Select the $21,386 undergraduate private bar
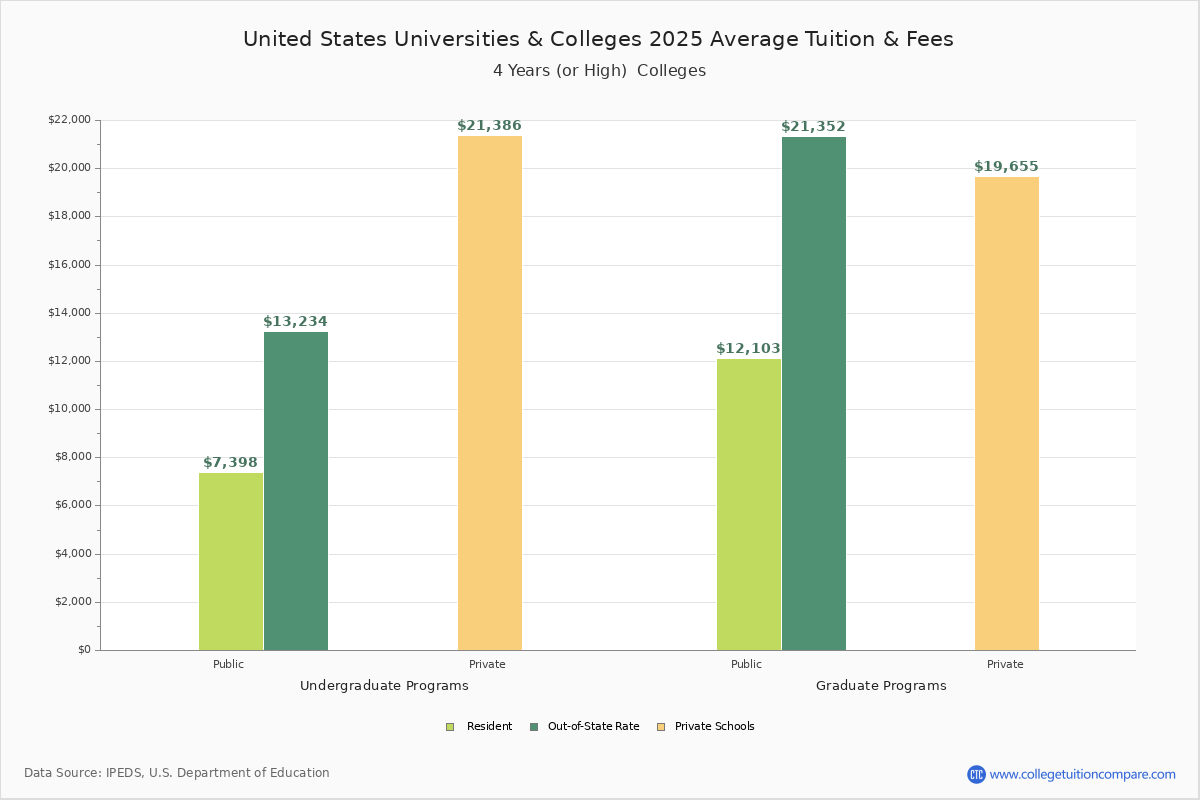The width and height of the screenshot is (1200, 800). coord(490,393)
